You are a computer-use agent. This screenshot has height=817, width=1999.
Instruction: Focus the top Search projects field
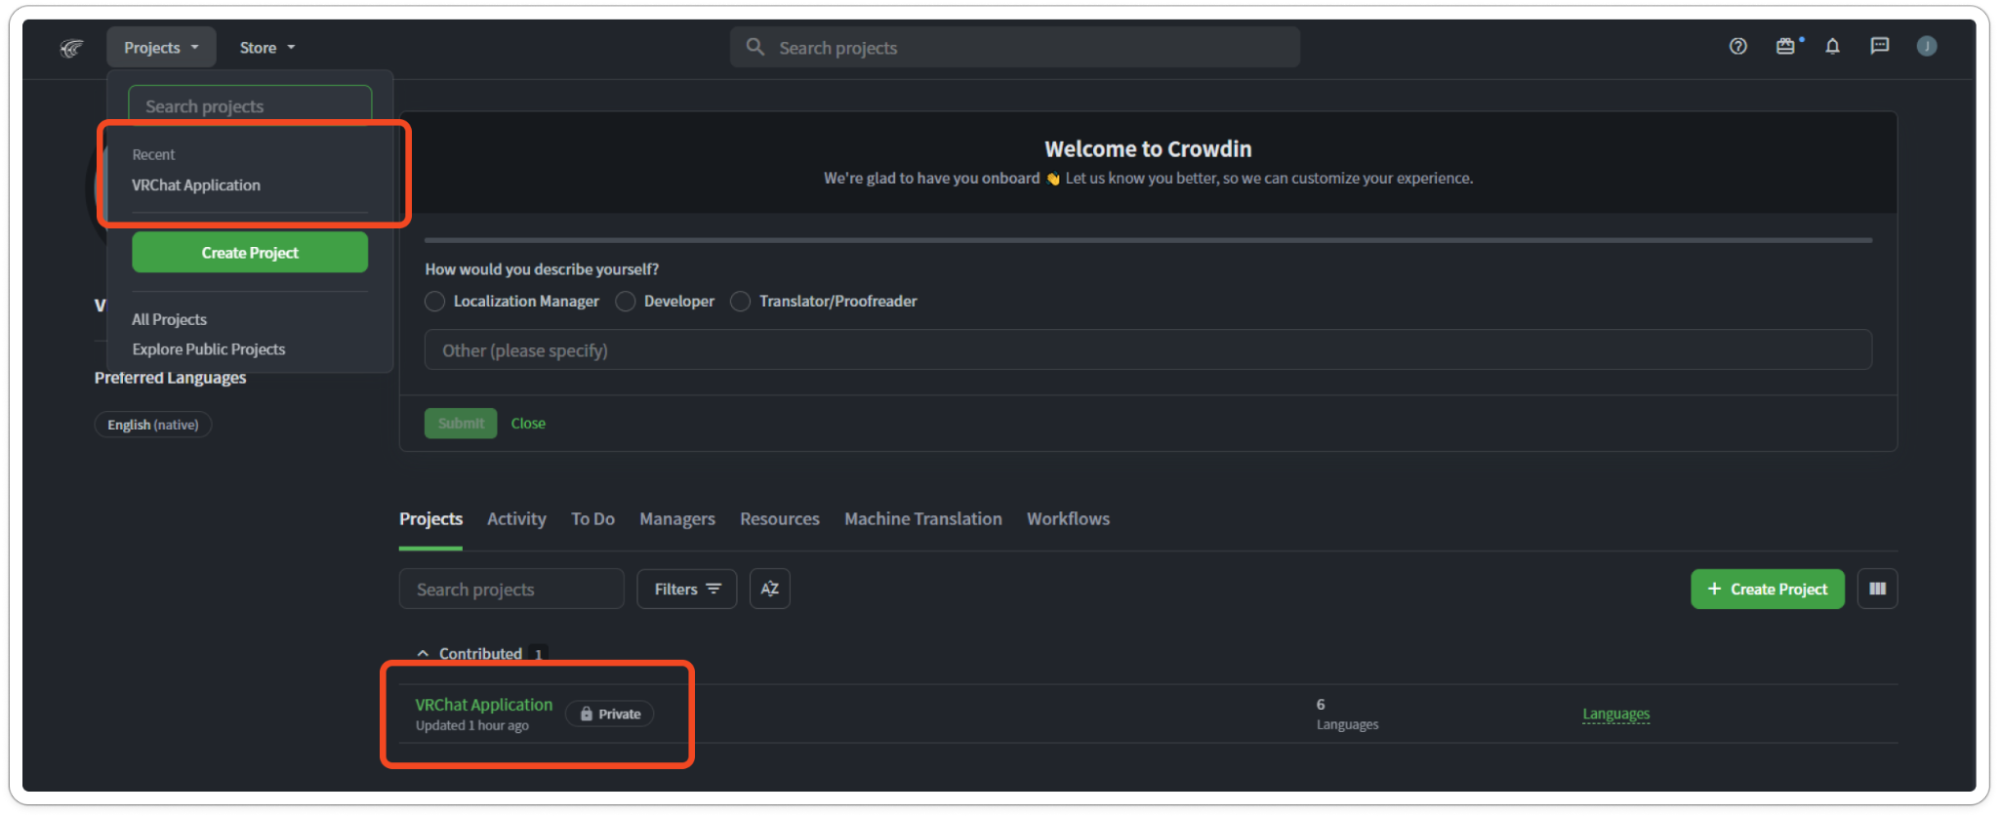[x=1015, y=47]
